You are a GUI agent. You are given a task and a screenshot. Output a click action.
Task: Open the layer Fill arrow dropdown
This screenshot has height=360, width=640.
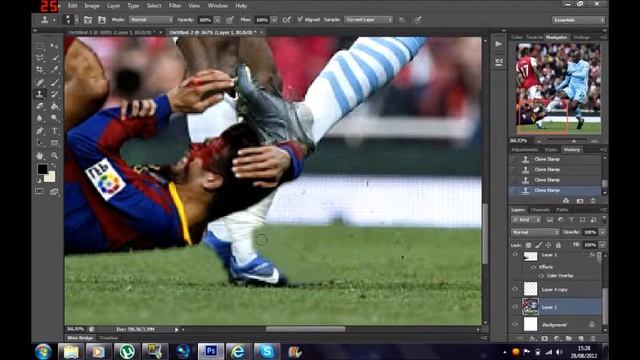click(602, 245)
